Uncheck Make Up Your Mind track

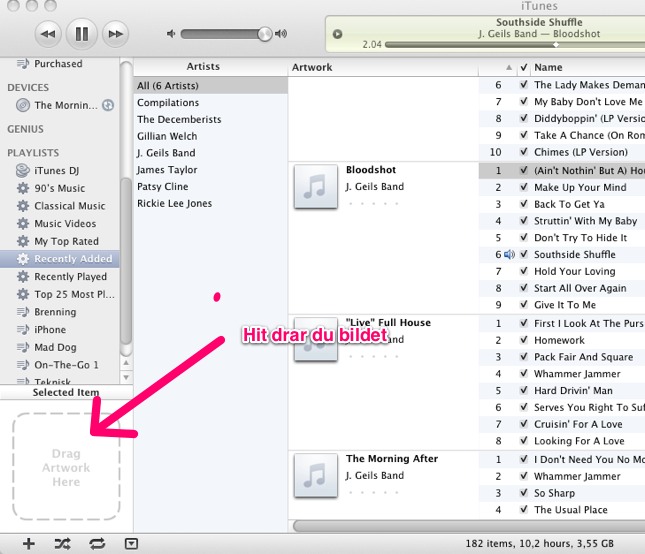click(524, 187)
